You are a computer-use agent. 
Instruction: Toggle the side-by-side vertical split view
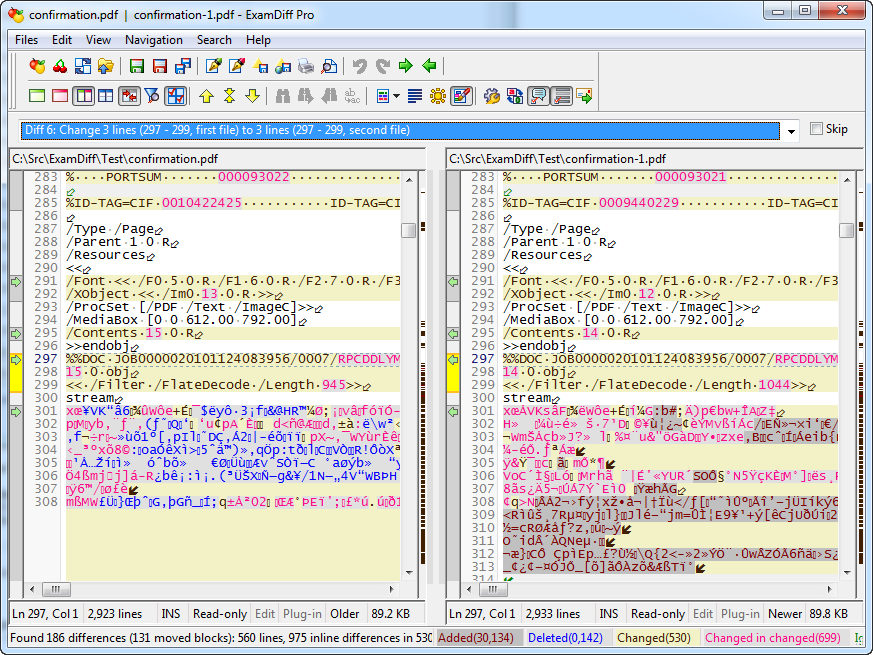pos(83,96)
